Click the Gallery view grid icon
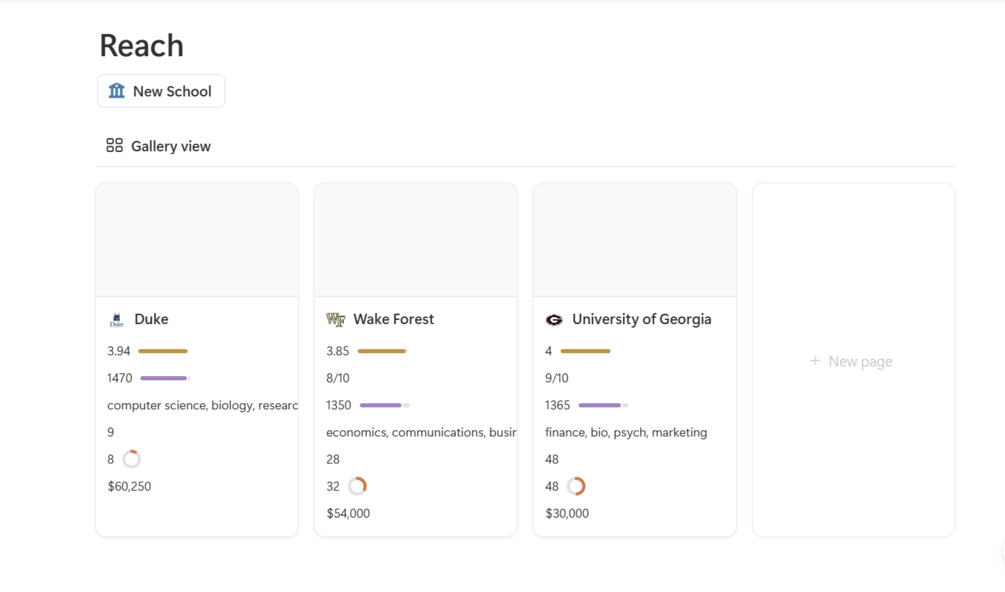The image size is (1005, 592). pyautogui.click(x=114, y=146)
